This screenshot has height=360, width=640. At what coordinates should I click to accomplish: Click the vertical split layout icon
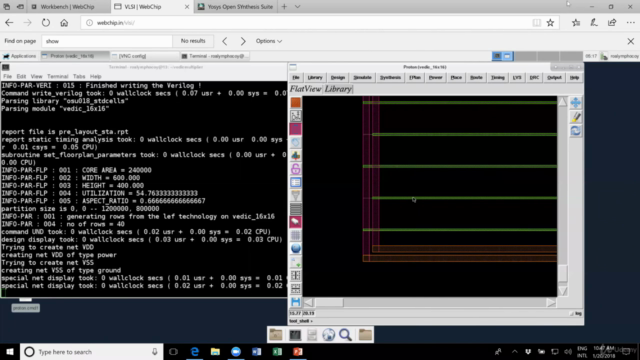click(296, 275)
